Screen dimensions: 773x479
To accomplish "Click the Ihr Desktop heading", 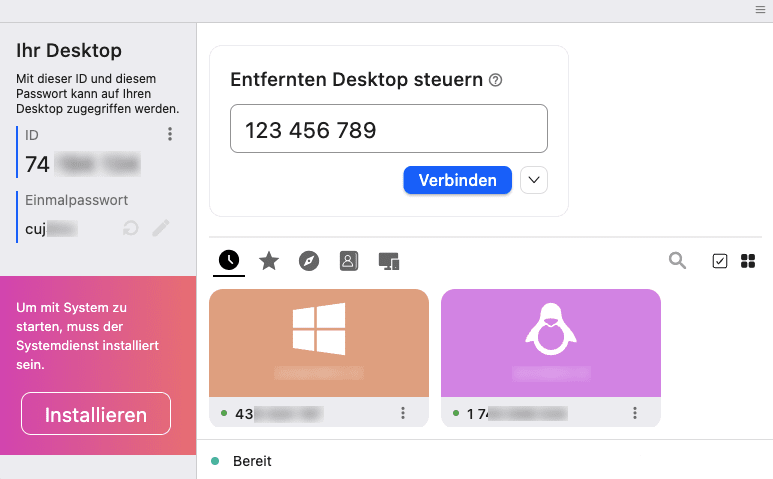I will tap(69, 50).
